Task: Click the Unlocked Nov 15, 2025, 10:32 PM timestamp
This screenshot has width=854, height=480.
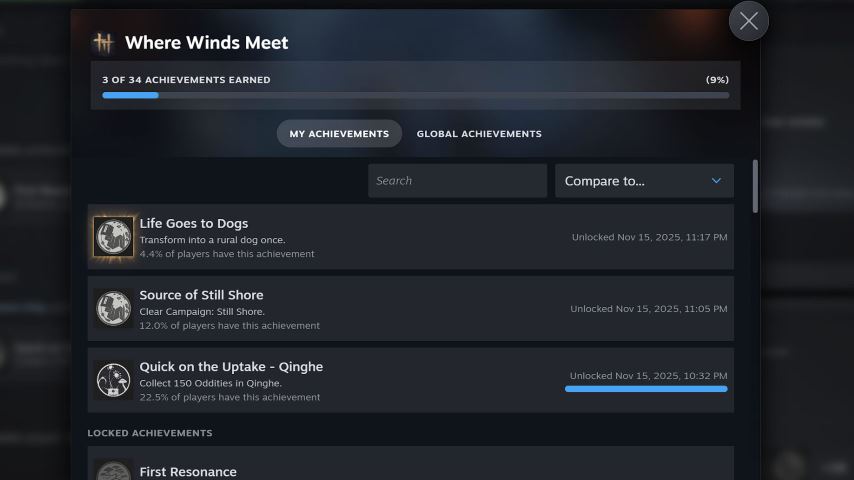Action: (x=649, y=375)
